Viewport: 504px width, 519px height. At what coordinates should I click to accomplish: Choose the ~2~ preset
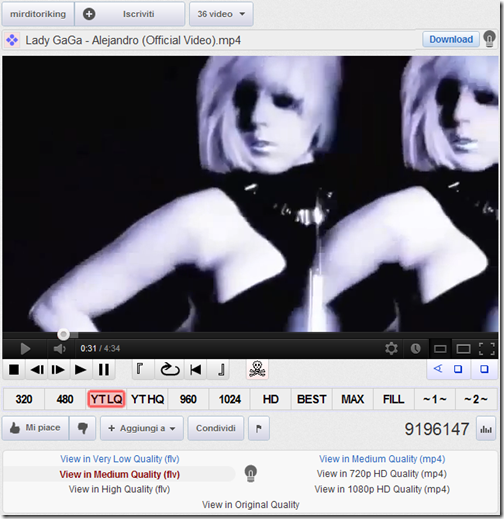point(476,399)
